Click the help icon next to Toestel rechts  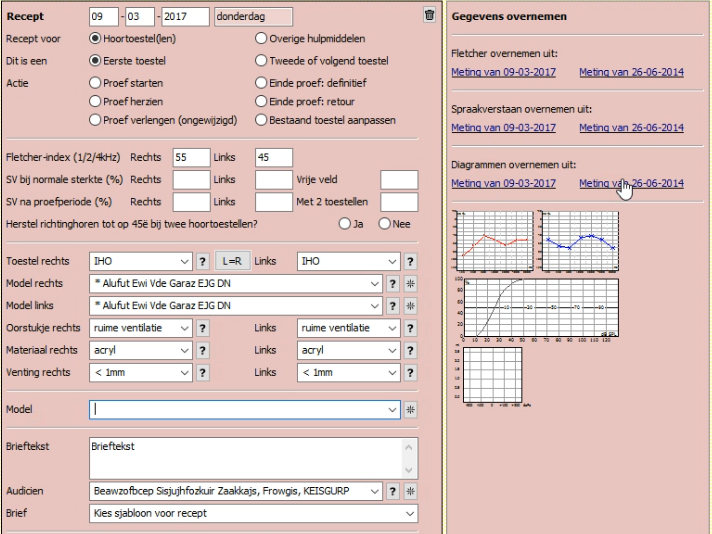[x=203, y=261]
